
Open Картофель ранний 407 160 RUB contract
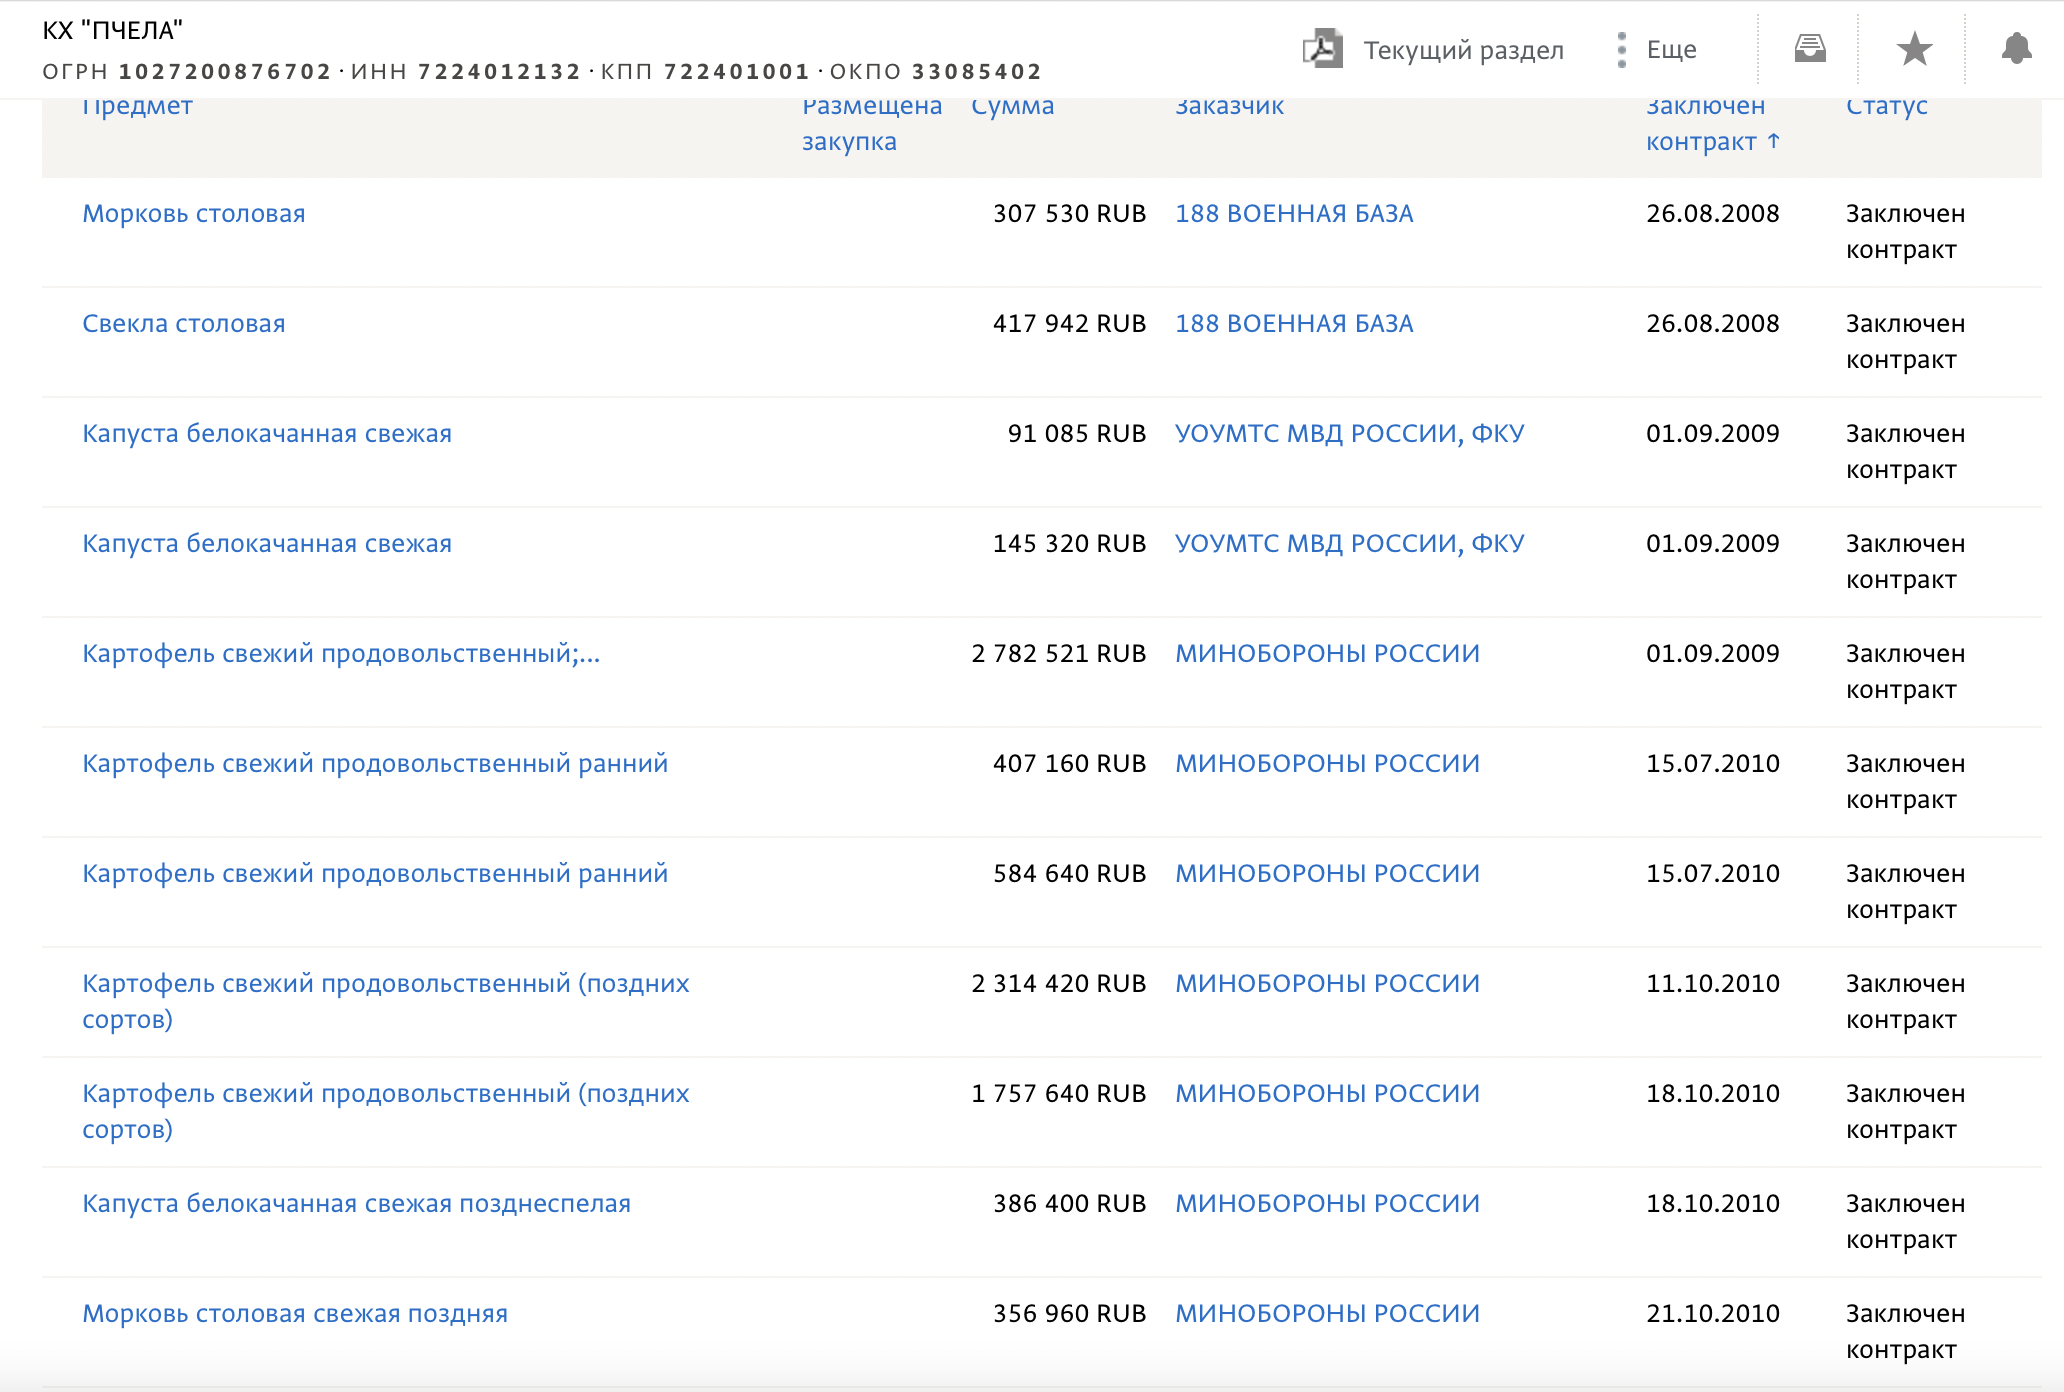pos(375,764)
